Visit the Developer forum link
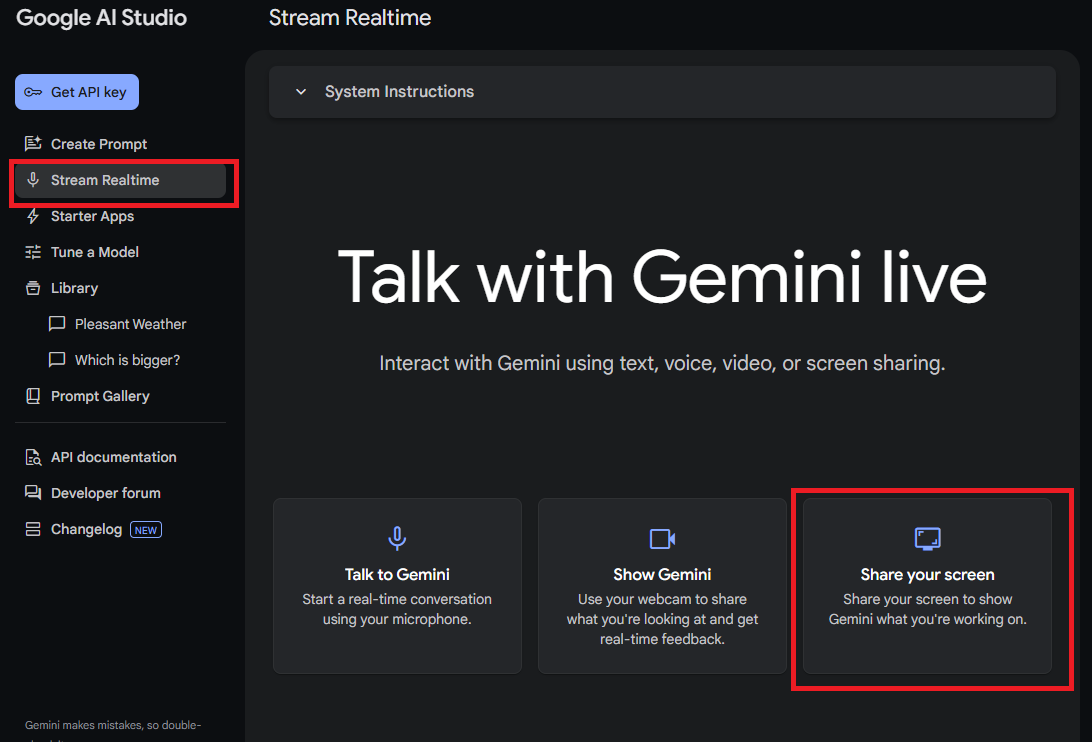 [120, 493]
